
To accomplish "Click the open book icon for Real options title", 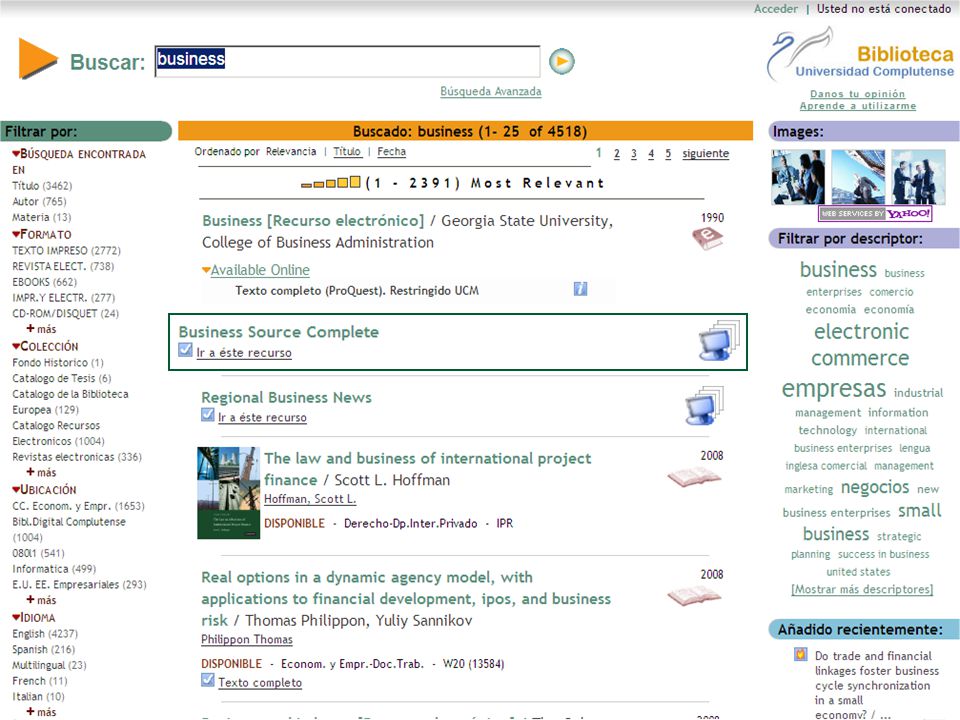I will click(694, 596).
